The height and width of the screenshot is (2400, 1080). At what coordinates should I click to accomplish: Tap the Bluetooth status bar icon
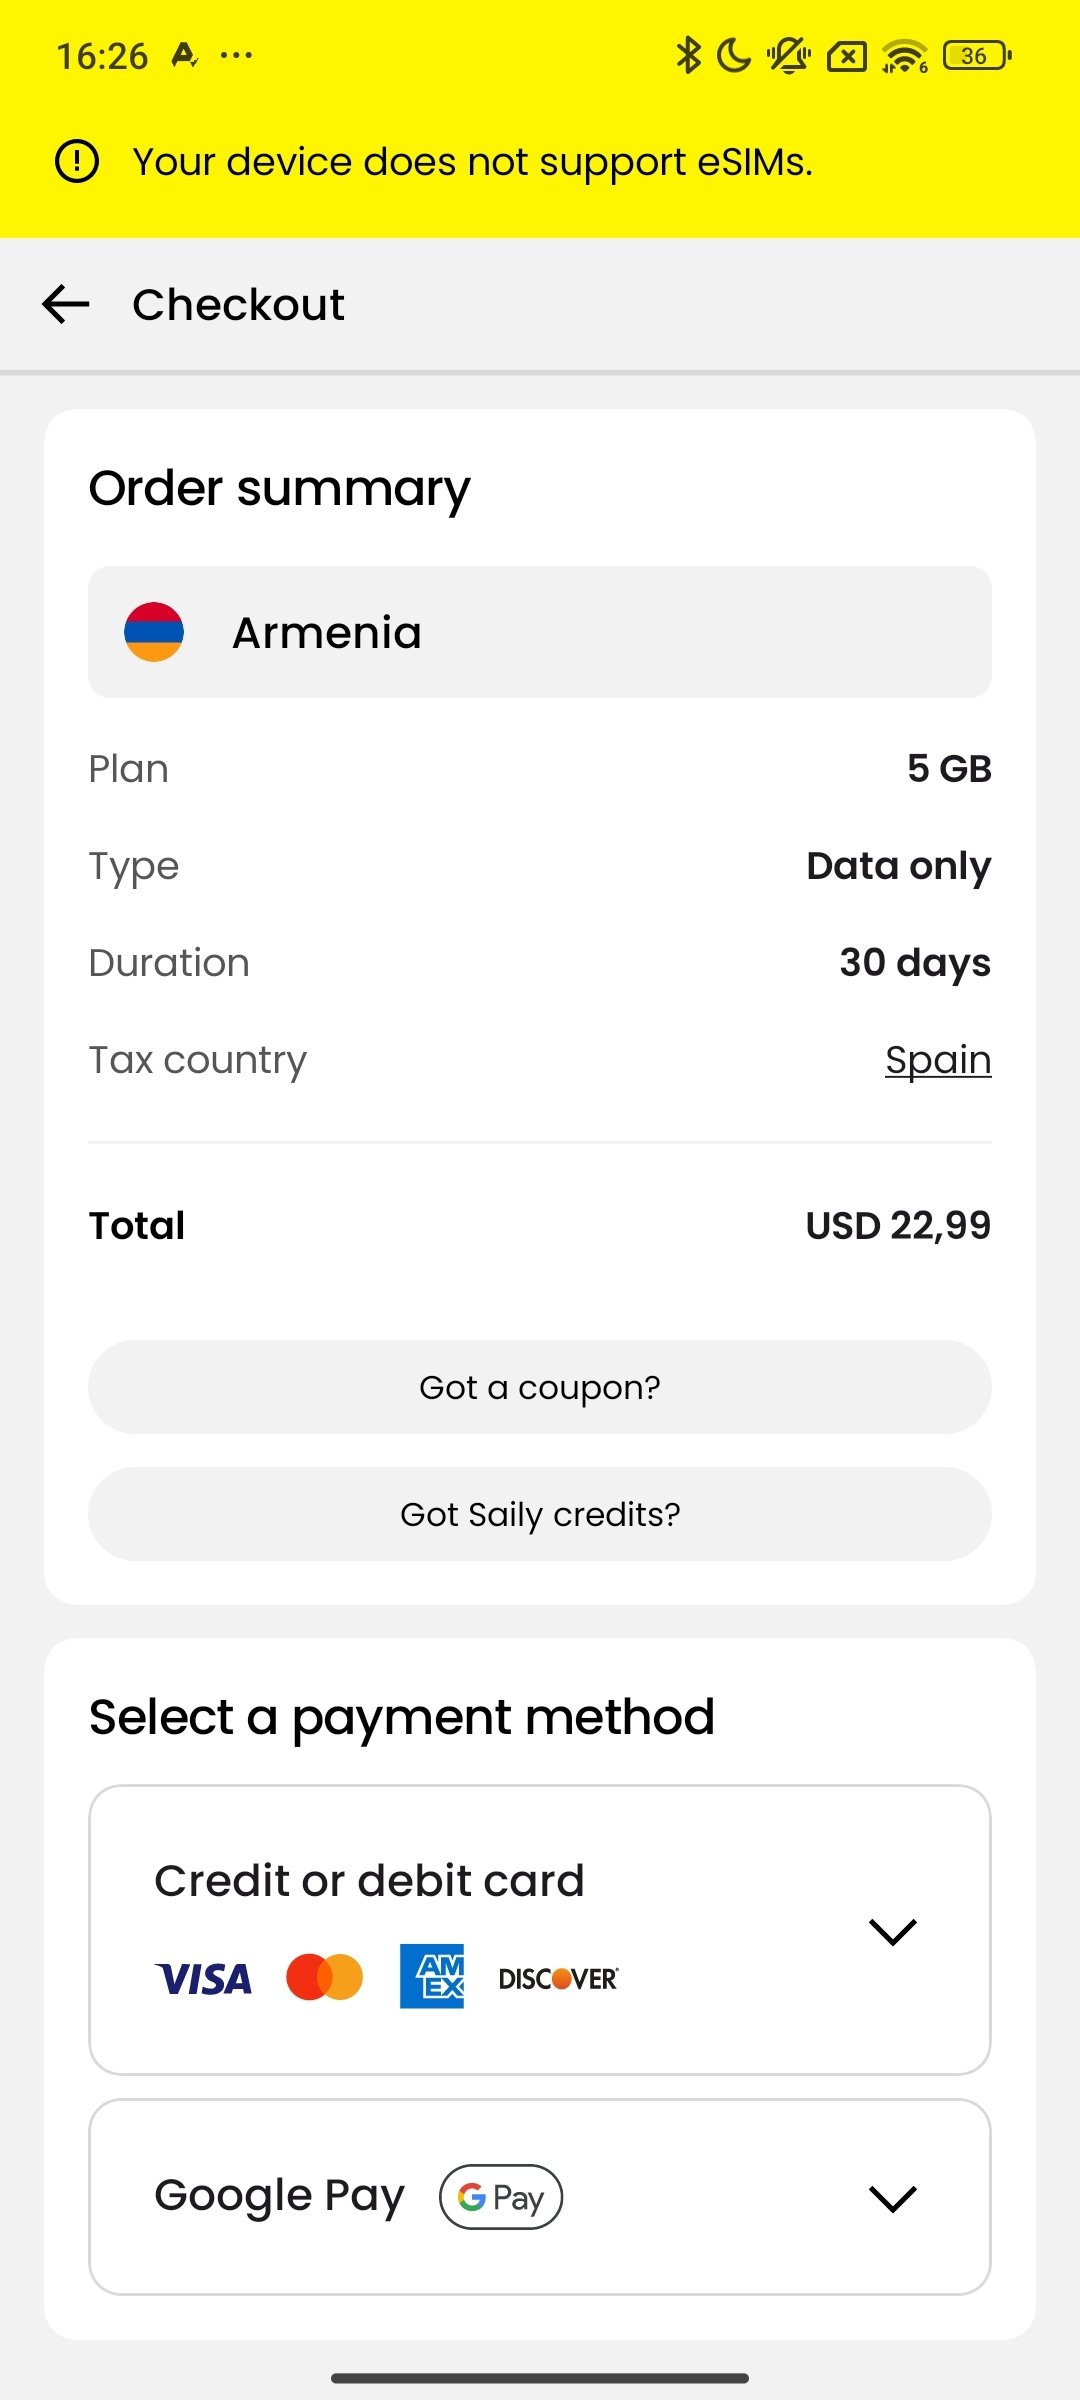pos(688,55)
